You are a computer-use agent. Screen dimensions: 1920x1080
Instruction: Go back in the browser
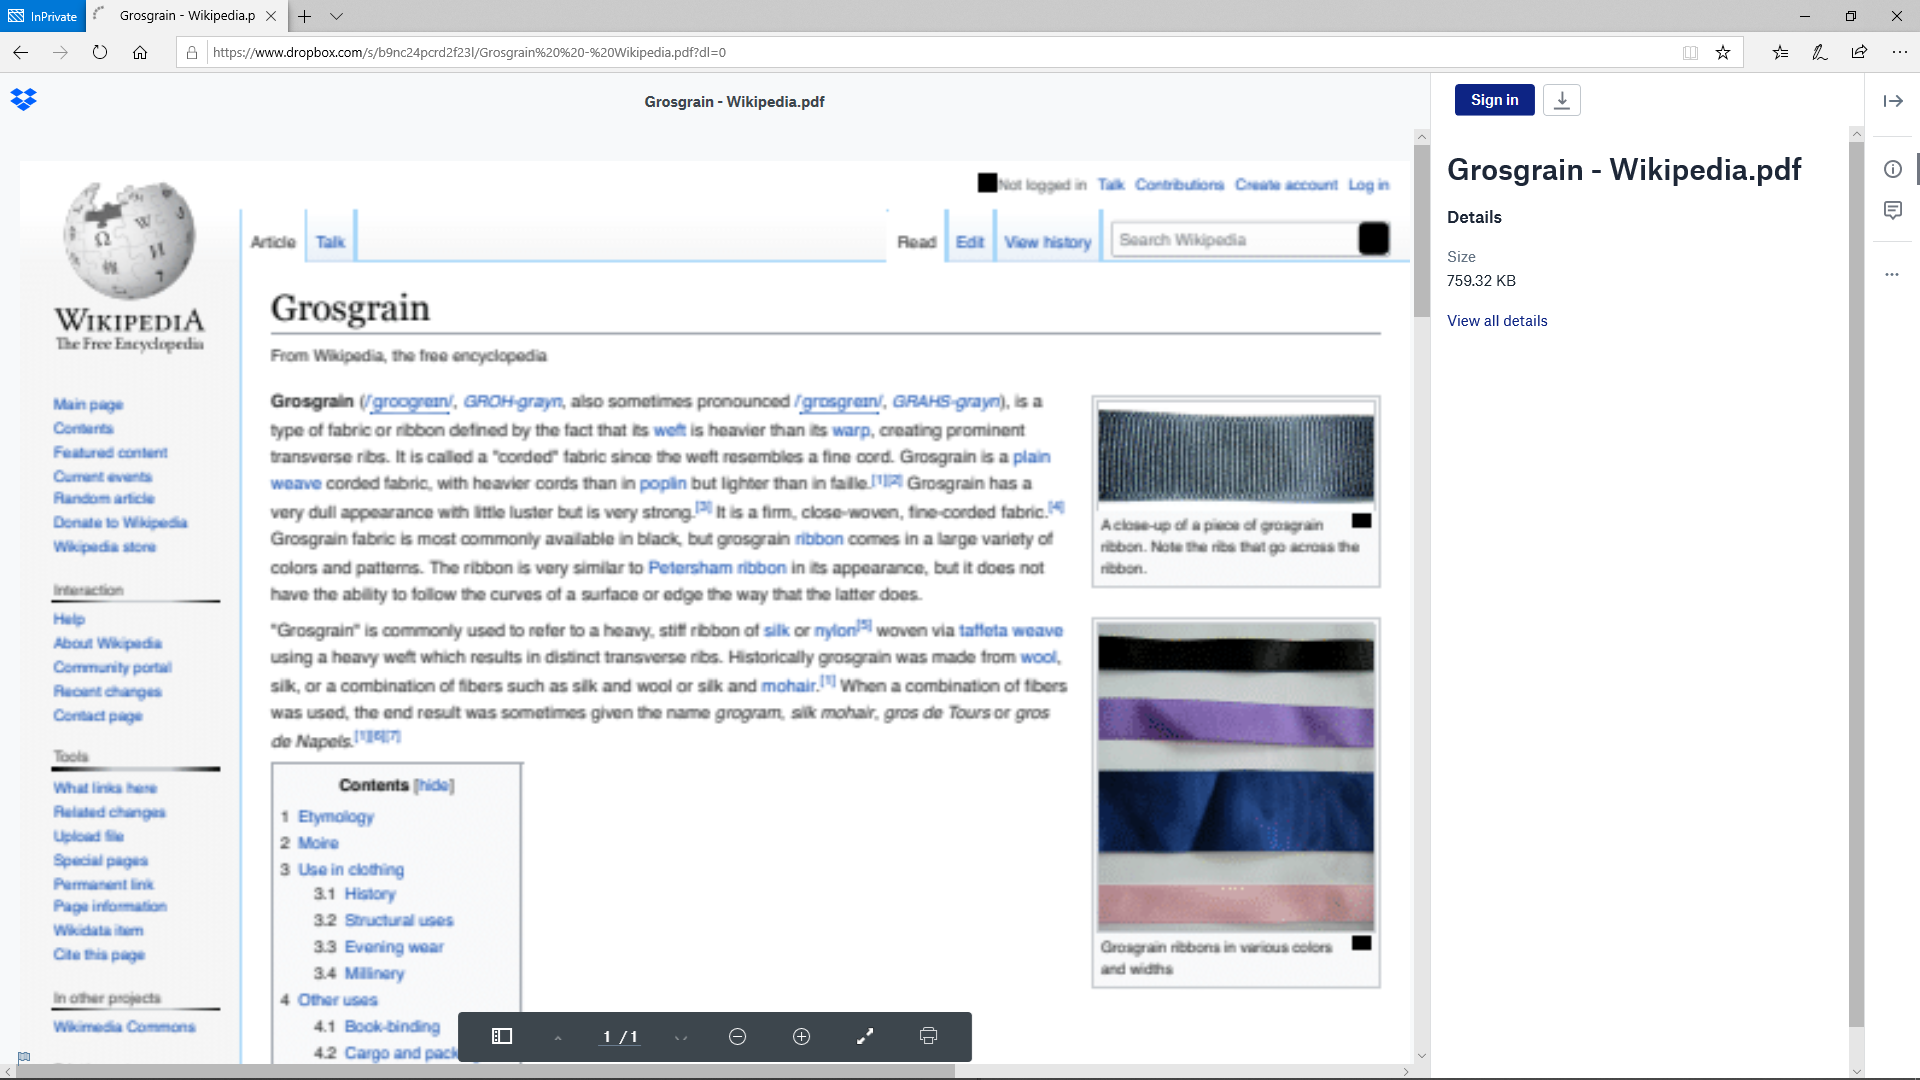click(21, 52)
